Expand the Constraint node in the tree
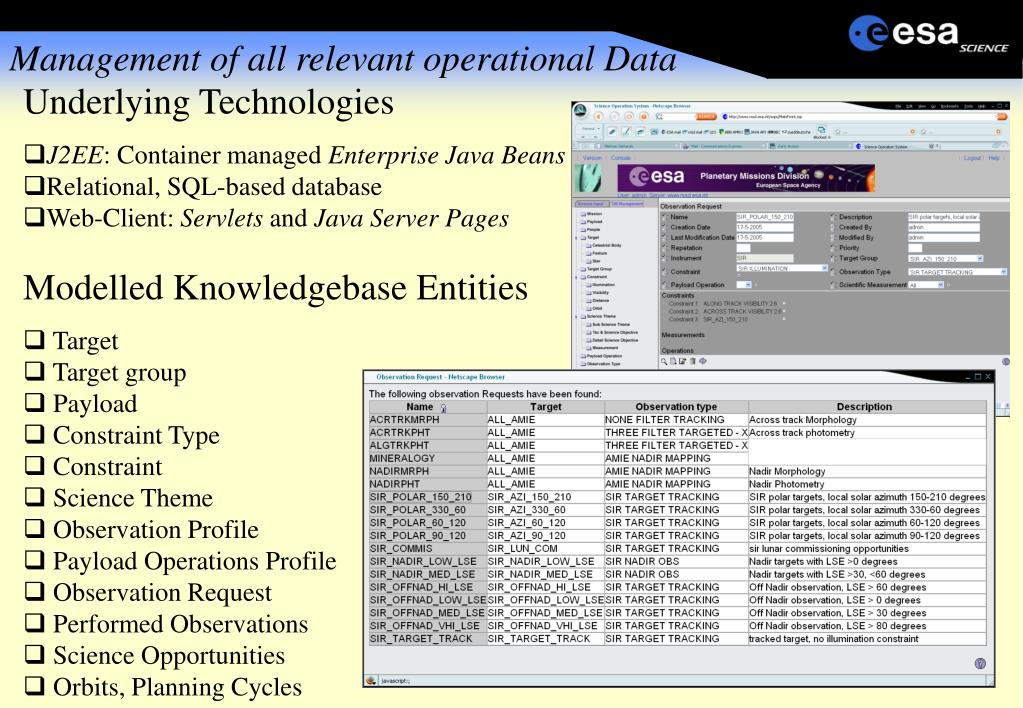This screenshot has width=1023, height=708. point(576,277)
